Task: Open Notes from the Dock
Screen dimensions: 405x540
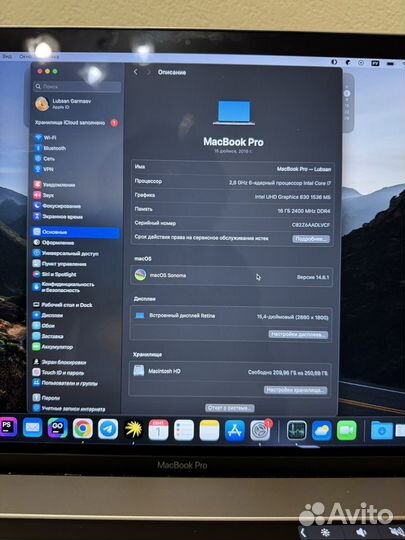Action: click(x=209, y=430)
